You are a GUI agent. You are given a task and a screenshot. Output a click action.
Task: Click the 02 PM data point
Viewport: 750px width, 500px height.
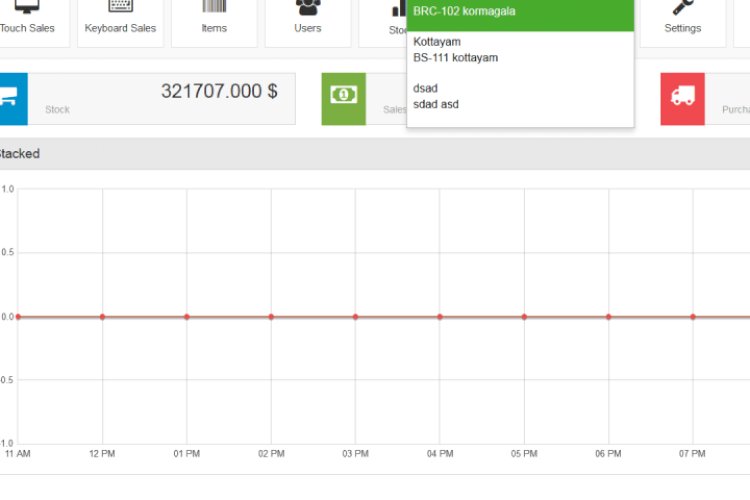pos(271,317)
